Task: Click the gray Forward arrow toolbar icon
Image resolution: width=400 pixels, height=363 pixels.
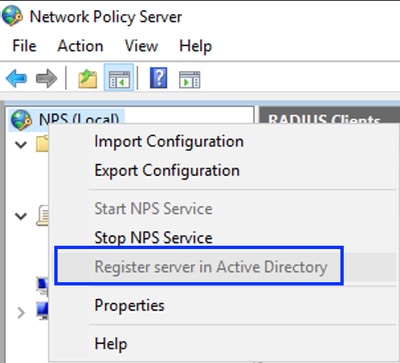Action: point(46,78)
